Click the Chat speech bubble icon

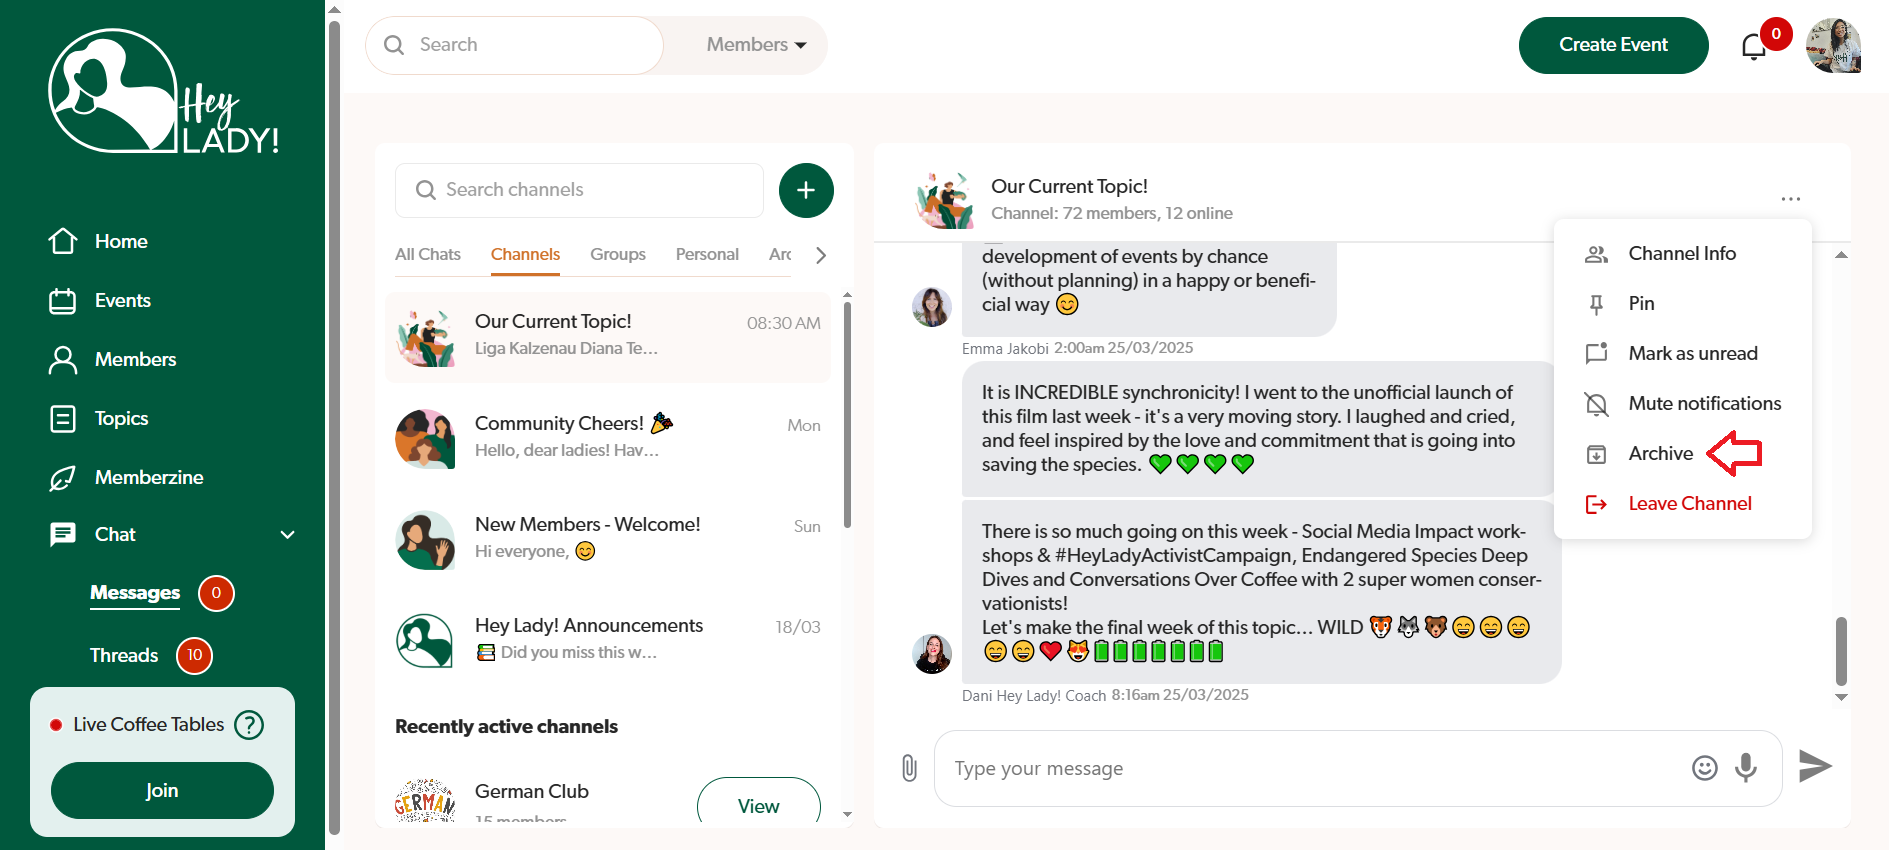(x=63, y=534)
